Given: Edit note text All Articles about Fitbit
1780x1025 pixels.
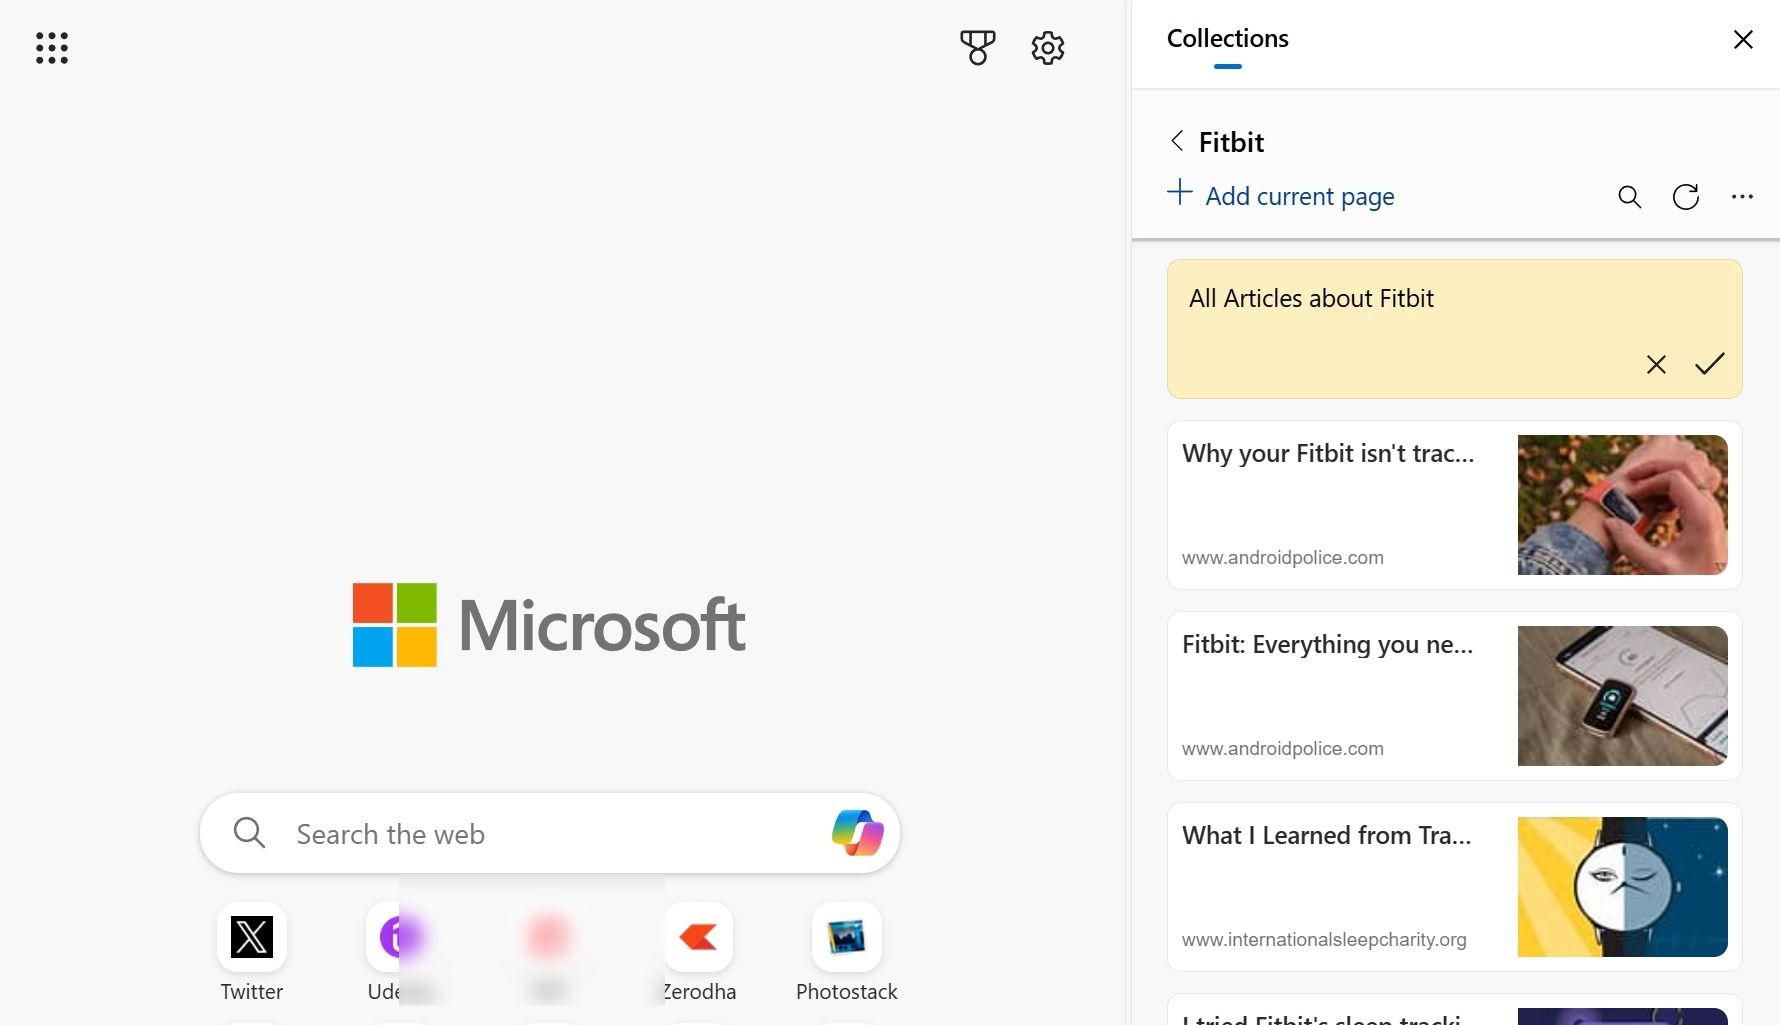Looking at the screenshot, I should click(x=1311, y=298).
